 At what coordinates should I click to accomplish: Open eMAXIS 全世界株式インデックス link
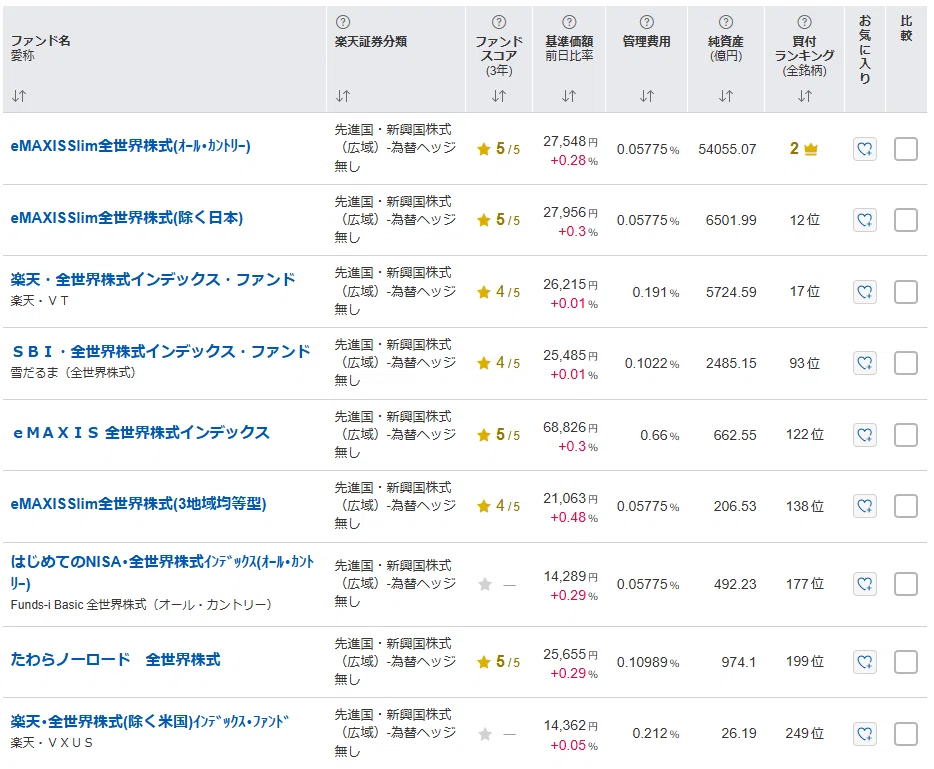pyautogui.click(x=141, y=432)
